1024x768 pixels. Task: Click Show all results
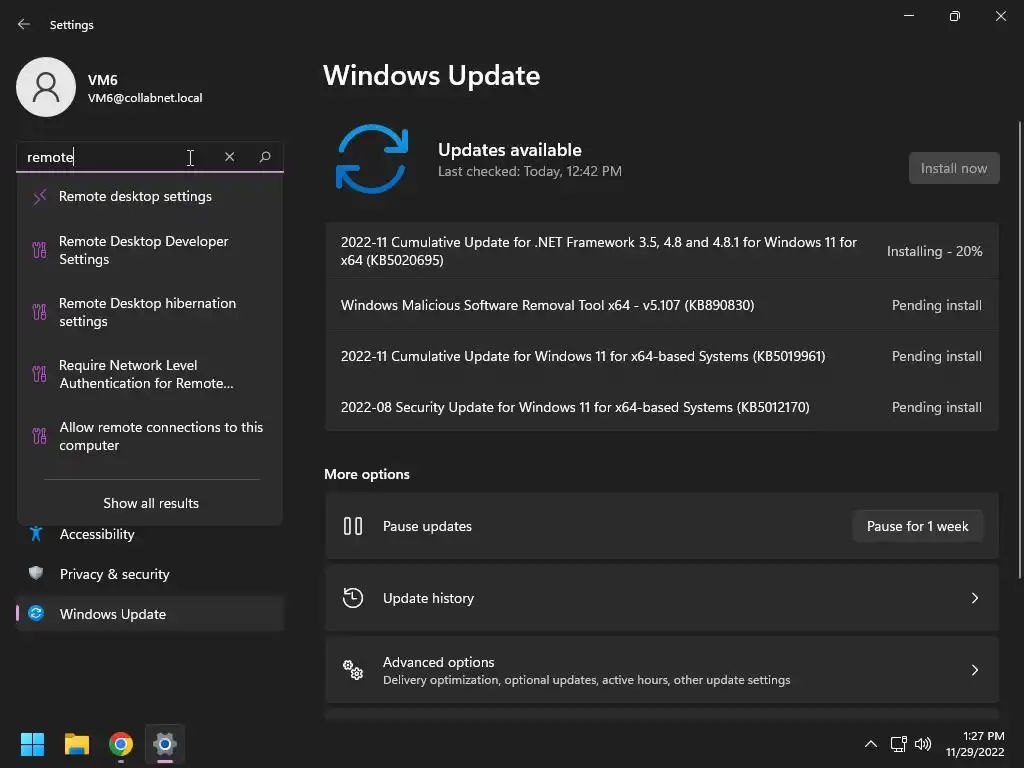(x=151, y=503)
